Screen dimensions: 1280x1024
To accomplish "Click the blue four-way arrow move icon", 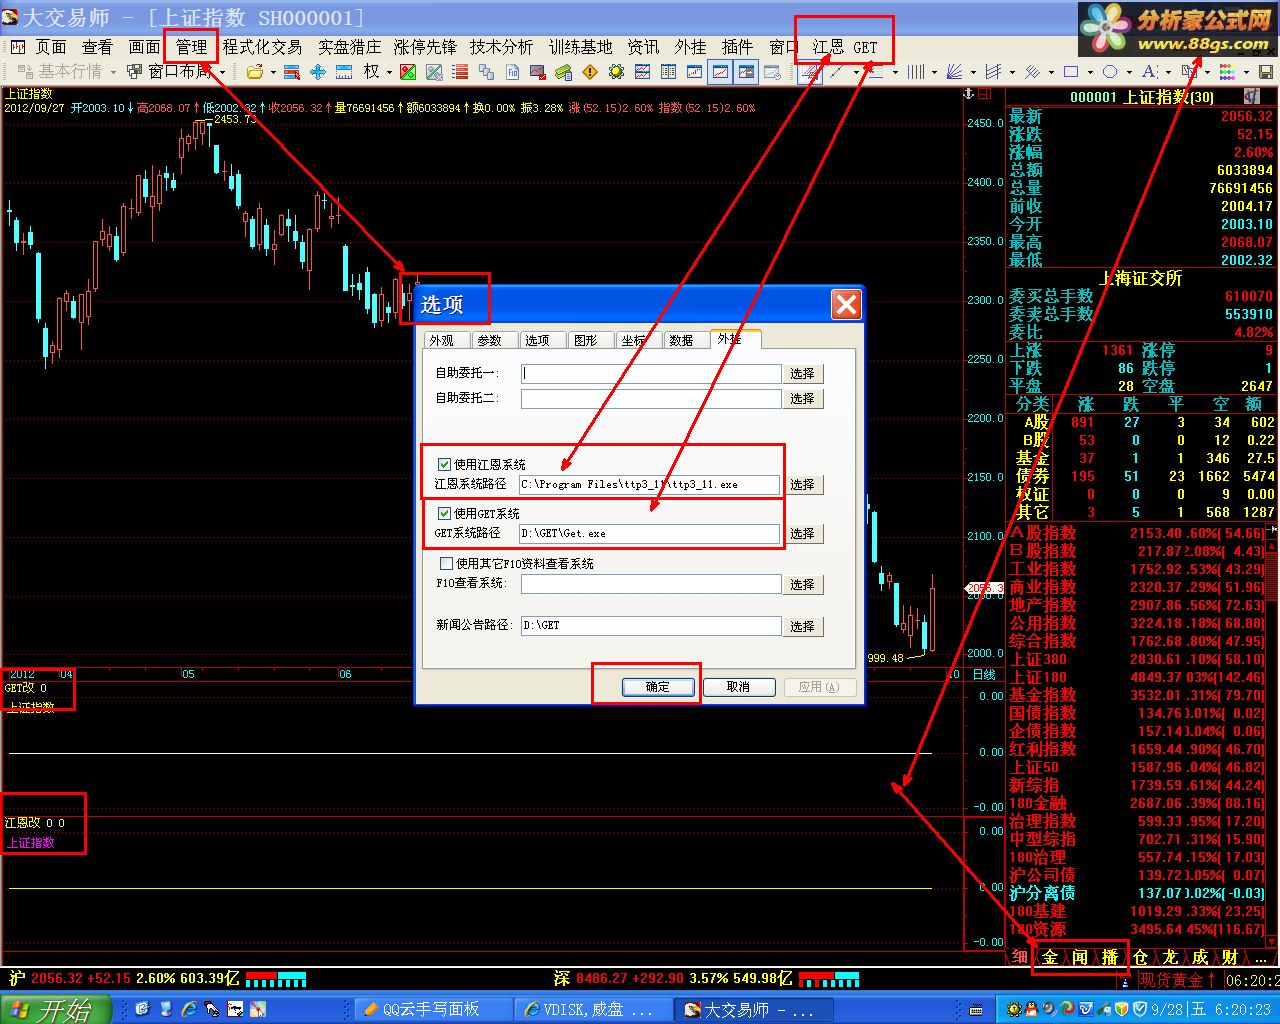I will pos(318,72).
